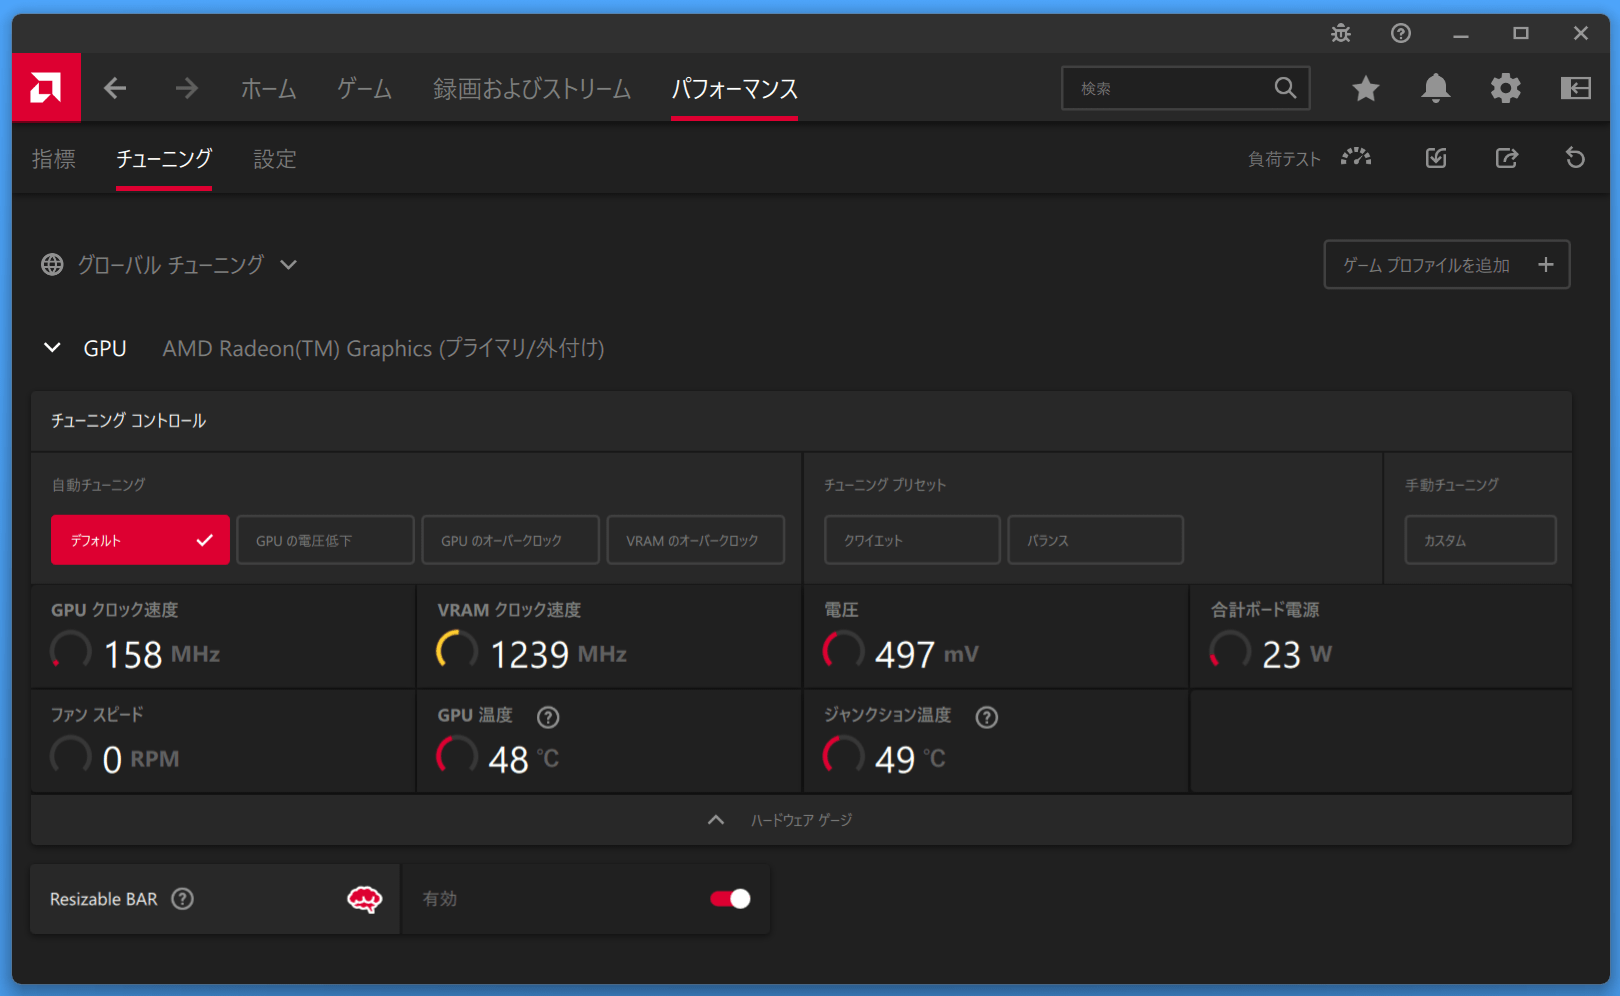1620x996 pixels.
Task: Open the パフォーマンス tab
Action: 734,89
